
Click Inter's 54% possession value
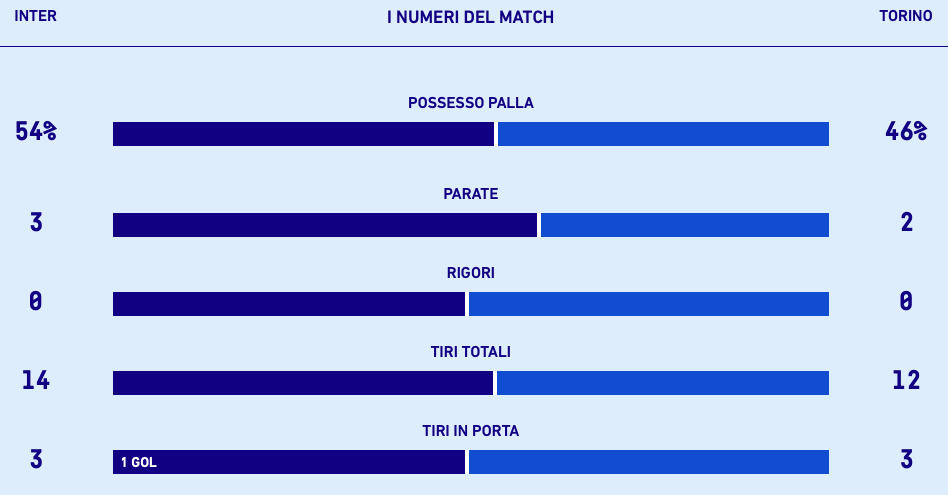coord(36,131)
